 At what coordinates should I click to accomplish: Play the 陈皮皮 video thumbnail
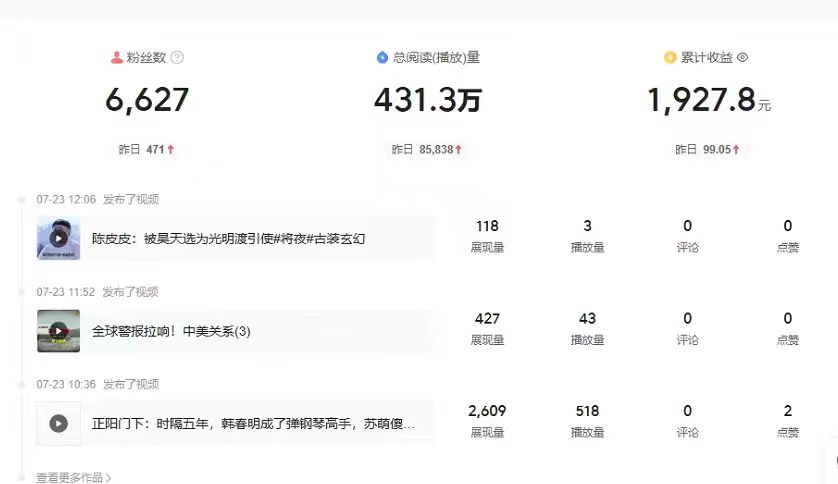pyautogui.click(x=58, y=238)
